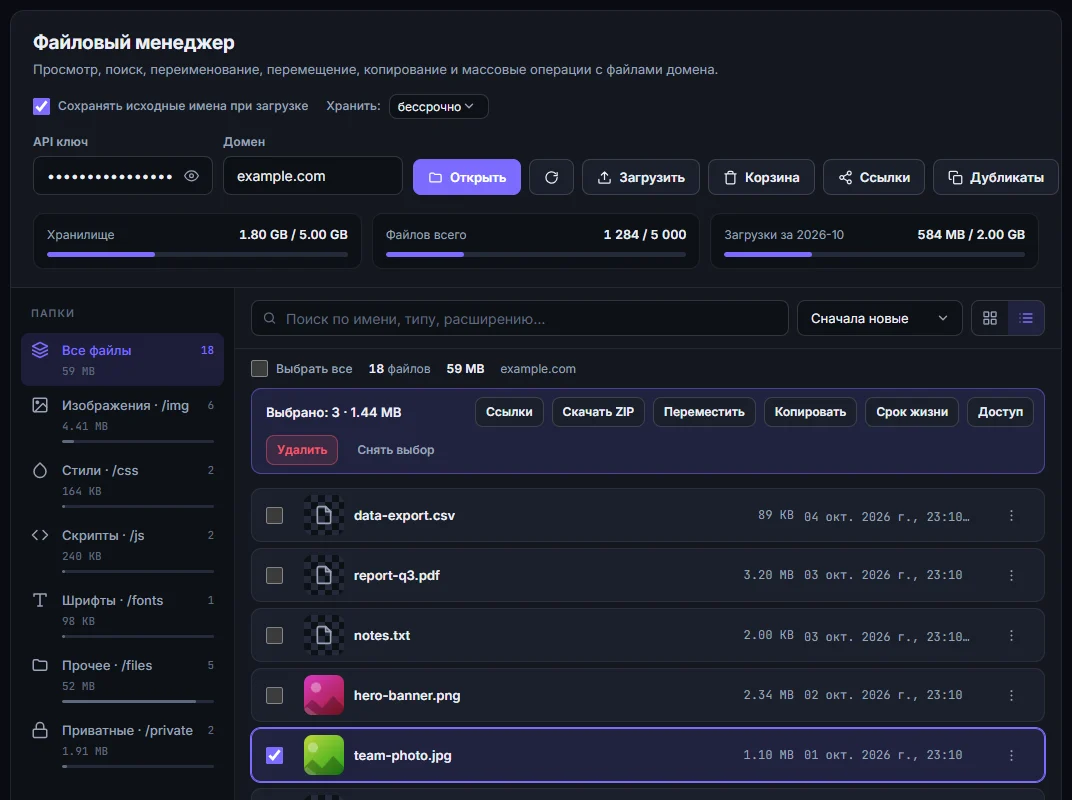Viewport: 1072px width, 800px height.
Task: Click the Загрузить upload button
Action: point(641,177)
